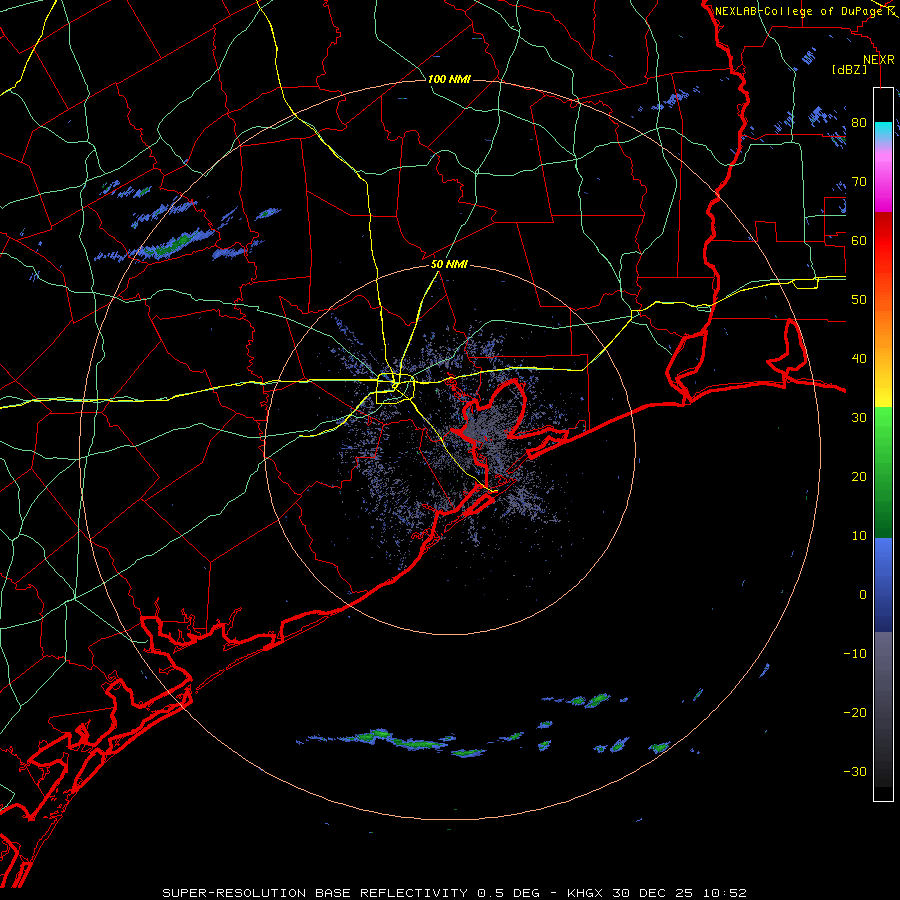Click the -30 dBZ scale value

point(855,771)
